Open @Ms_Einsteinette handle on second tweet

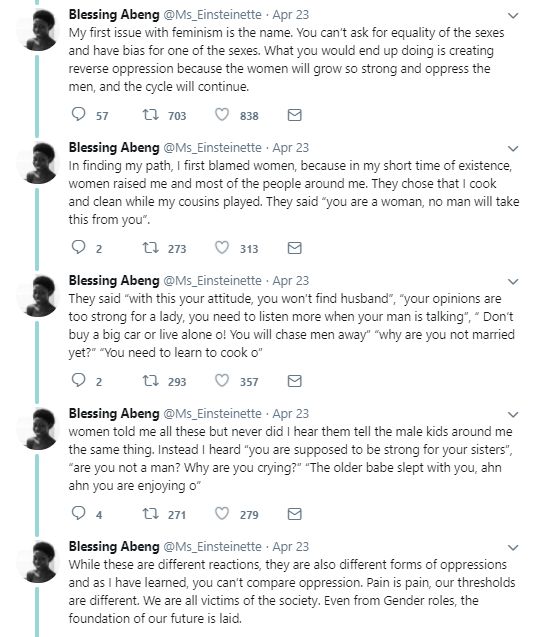pyautogui.click(x=212, y=148)
